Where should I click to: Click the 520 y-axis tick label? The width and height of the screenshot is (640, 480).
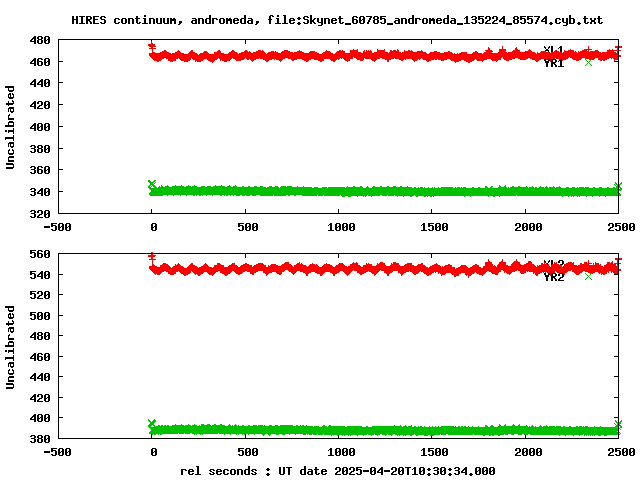point(40,295)
